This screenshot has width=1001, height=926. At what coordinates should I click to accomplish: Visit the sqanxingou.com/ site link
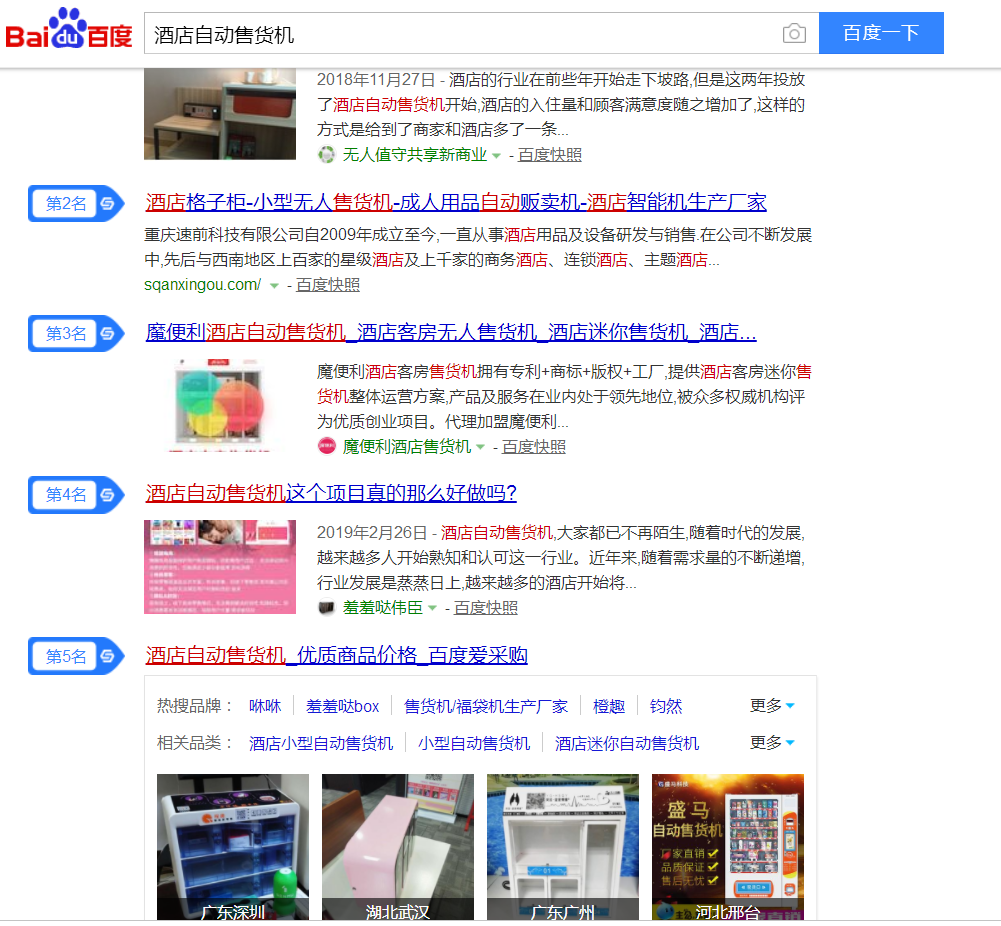[202, 285]
